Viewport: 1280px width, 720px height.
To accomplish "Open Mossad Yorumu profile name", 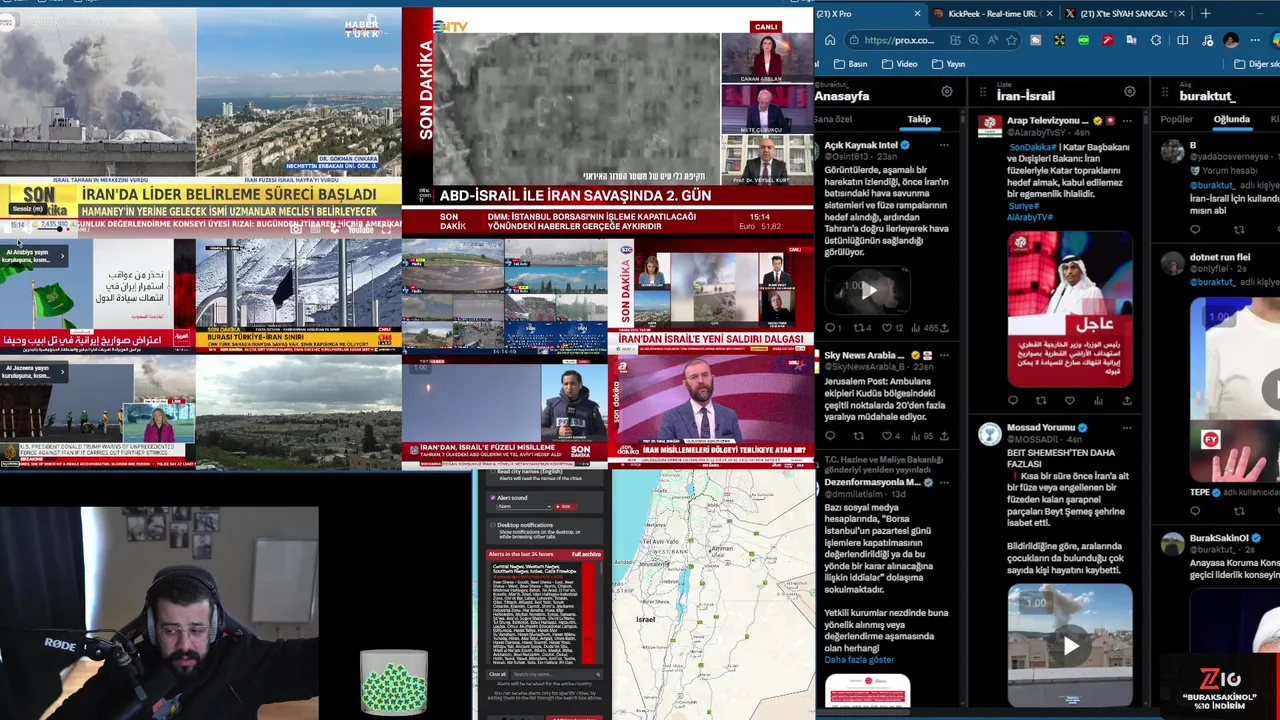I will coord(1040,428).
